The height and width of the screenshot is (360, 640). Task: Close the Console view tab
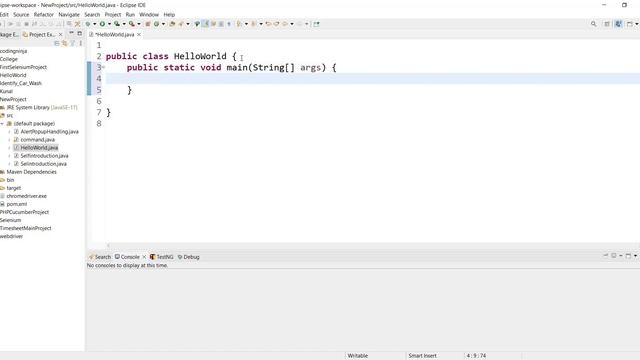click(144, 257)
